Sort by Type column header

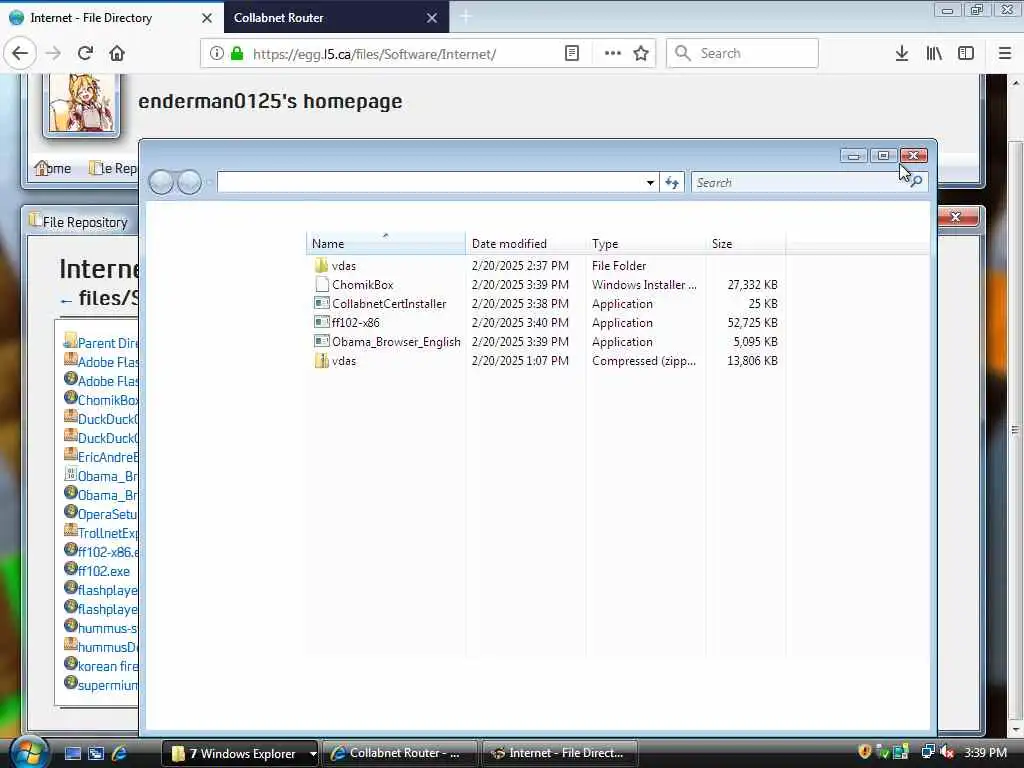tap(645, 244)
